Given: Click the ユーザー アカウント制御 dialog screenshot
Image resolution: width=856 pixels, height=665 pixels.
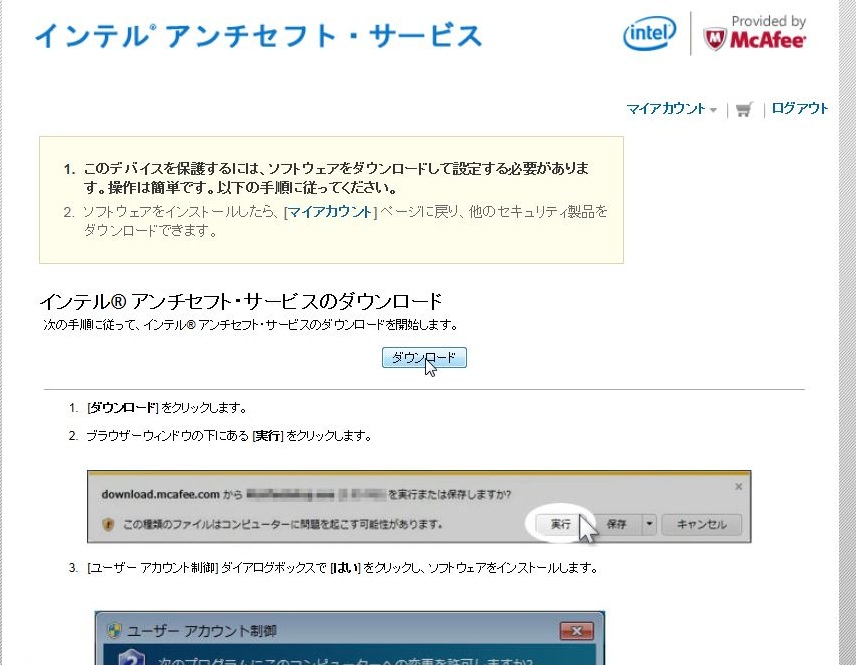Looking at the screenshot, I should click(349, 638).
